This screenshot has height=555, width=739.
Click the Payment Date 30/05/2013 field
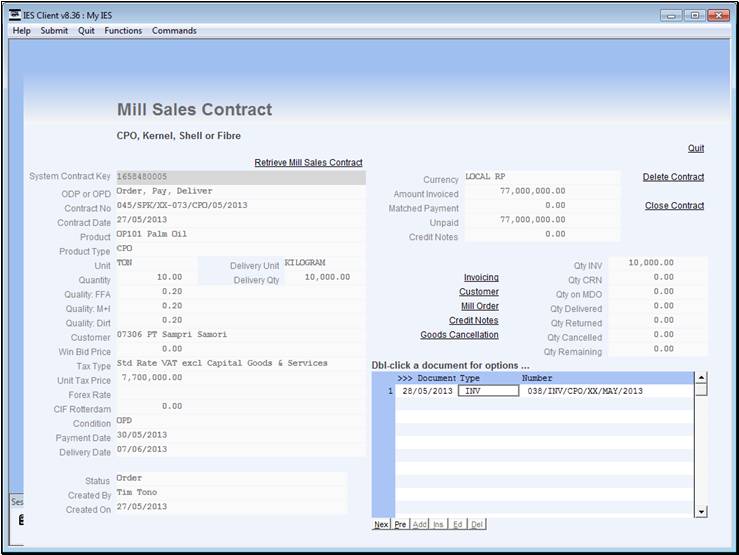(x=240, y=435)
